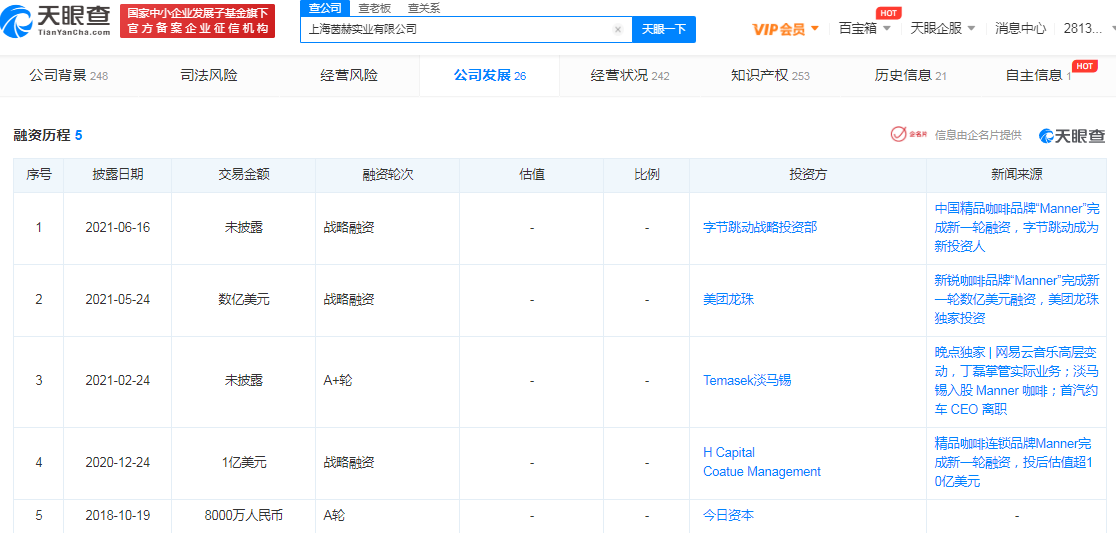1116x533 pixels.
Task: Click the A+轮 round cell
Action: pyautogui.click(x=388, y=381)
